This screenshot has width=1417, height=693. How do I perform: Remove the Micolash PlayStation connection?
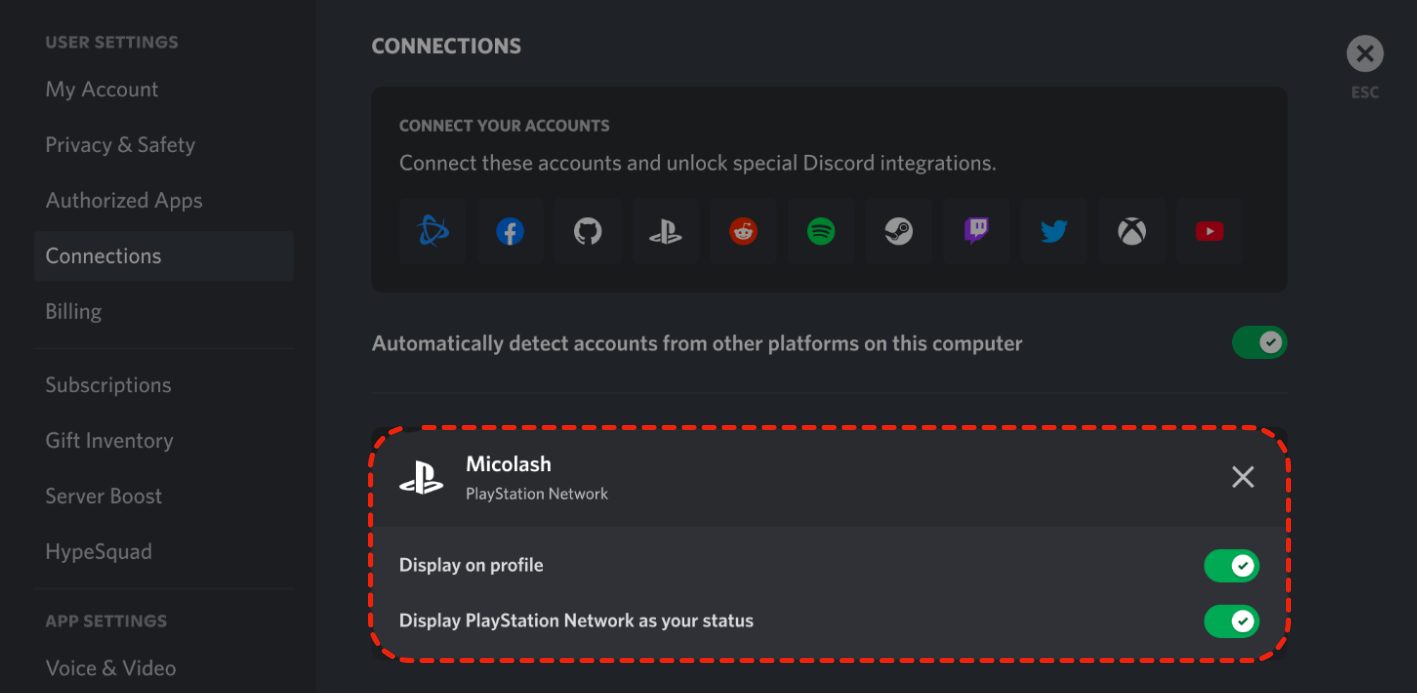pos(1242,477)
